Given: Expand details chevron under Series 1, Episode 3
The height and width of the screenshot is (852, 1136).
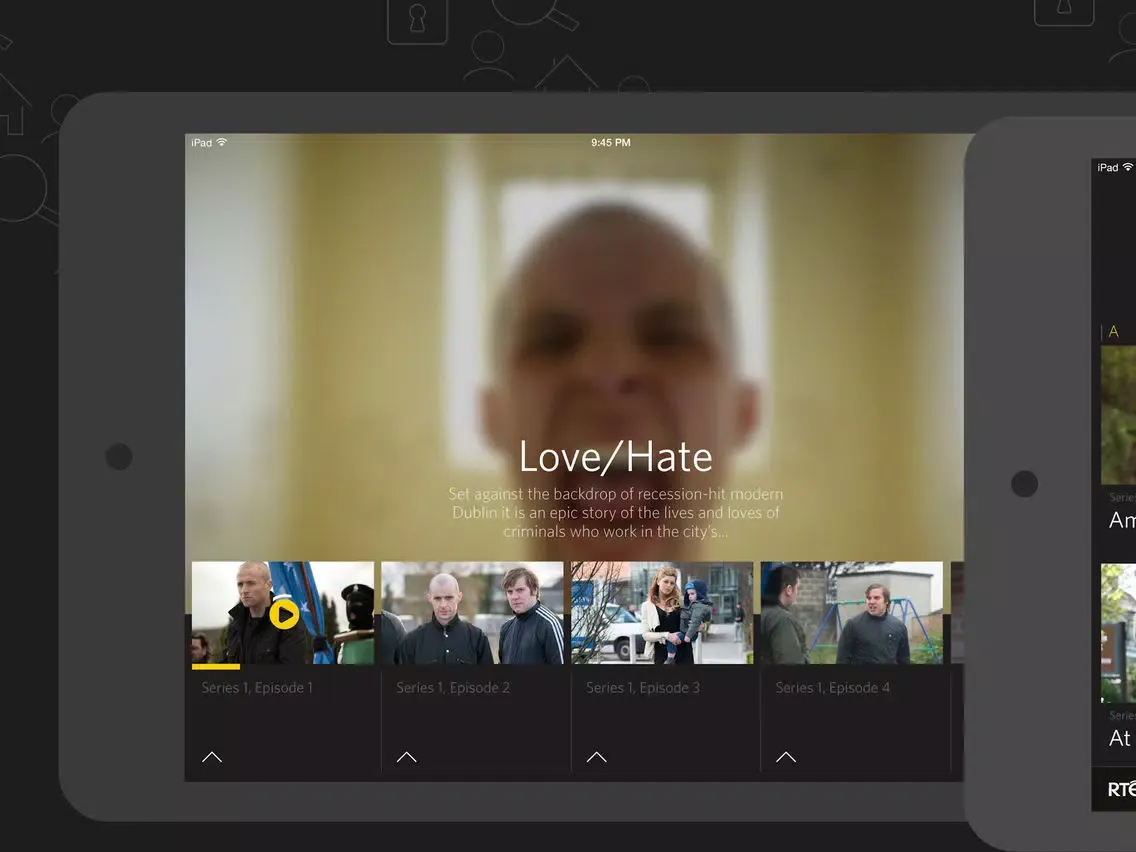Looking at the screenshot, I should (x=596, y=757).
